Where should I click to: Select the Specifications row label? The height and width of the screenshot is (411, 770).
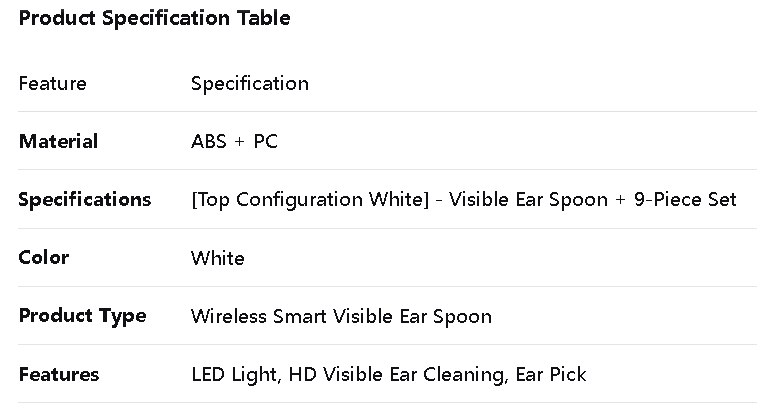coord(84,199)
